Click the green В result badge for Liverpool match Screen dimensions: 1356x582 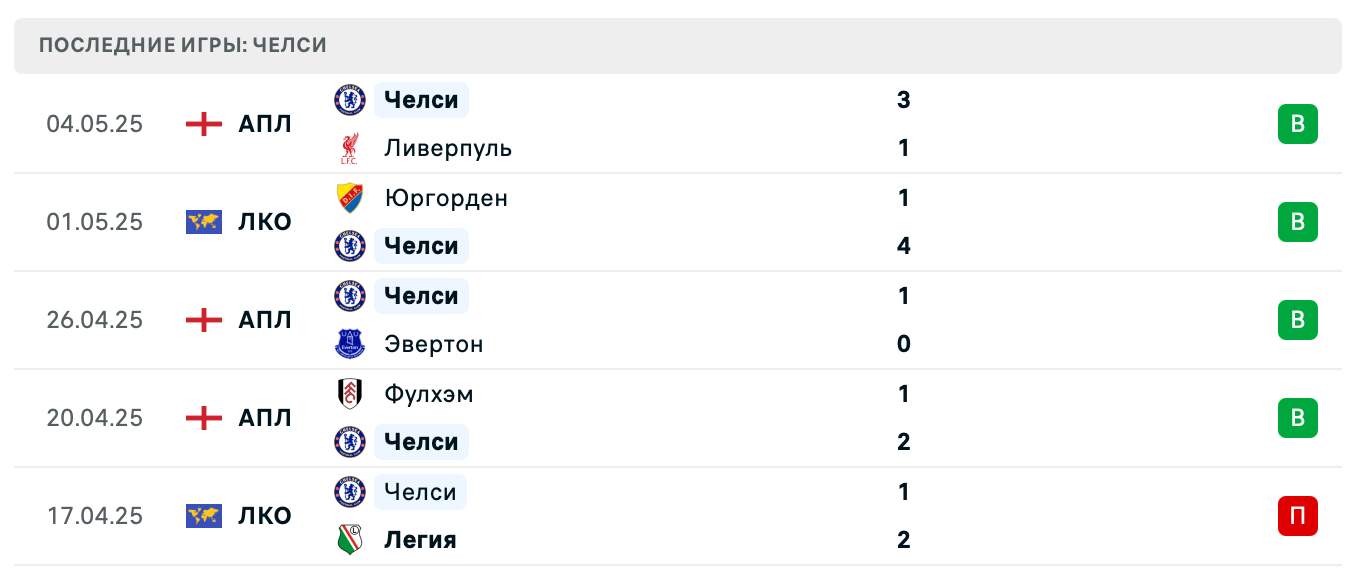(x=1297, y=124)
